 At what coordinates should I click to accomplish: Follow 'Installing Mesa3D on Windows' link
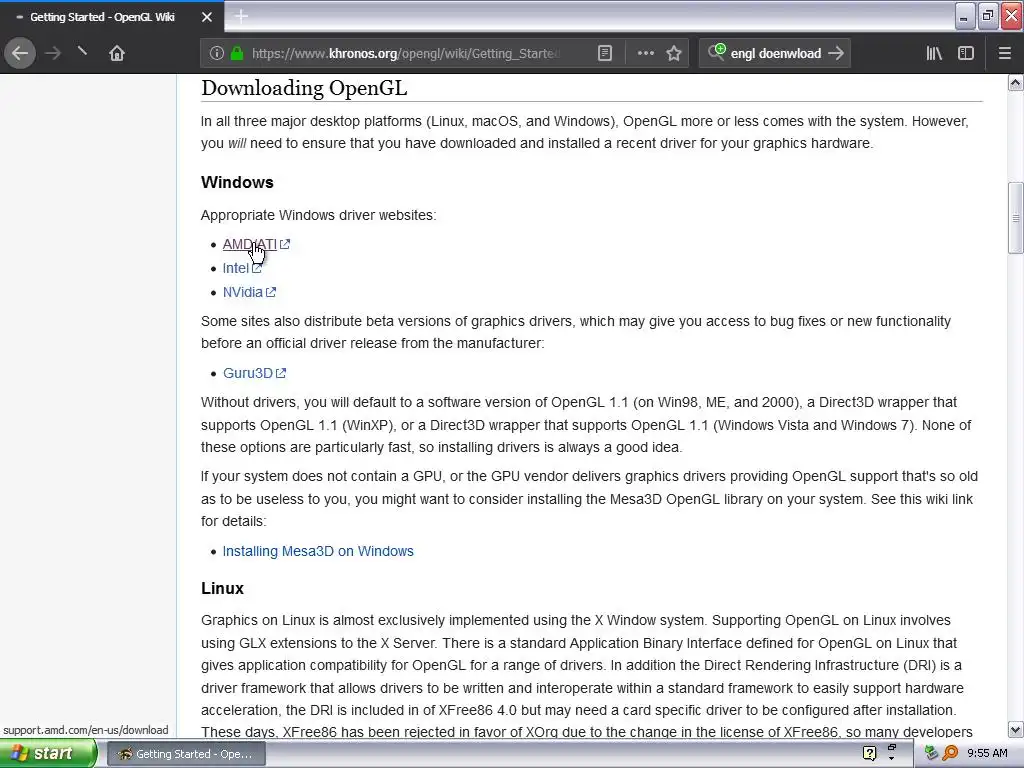318,551
